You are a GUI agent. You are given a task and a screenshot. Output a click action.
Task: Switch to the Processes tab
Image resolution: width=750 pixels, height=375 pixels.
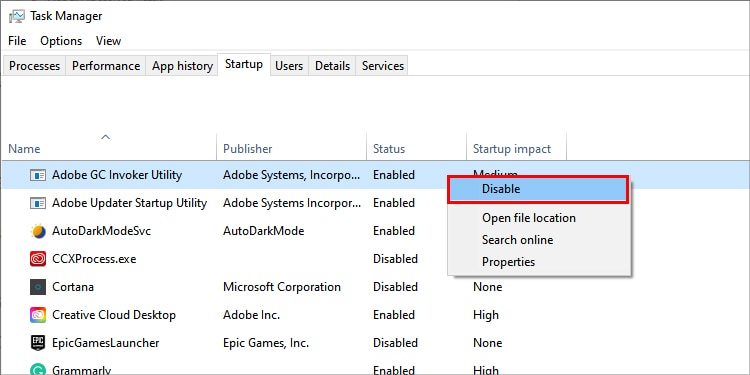(34, 66)
